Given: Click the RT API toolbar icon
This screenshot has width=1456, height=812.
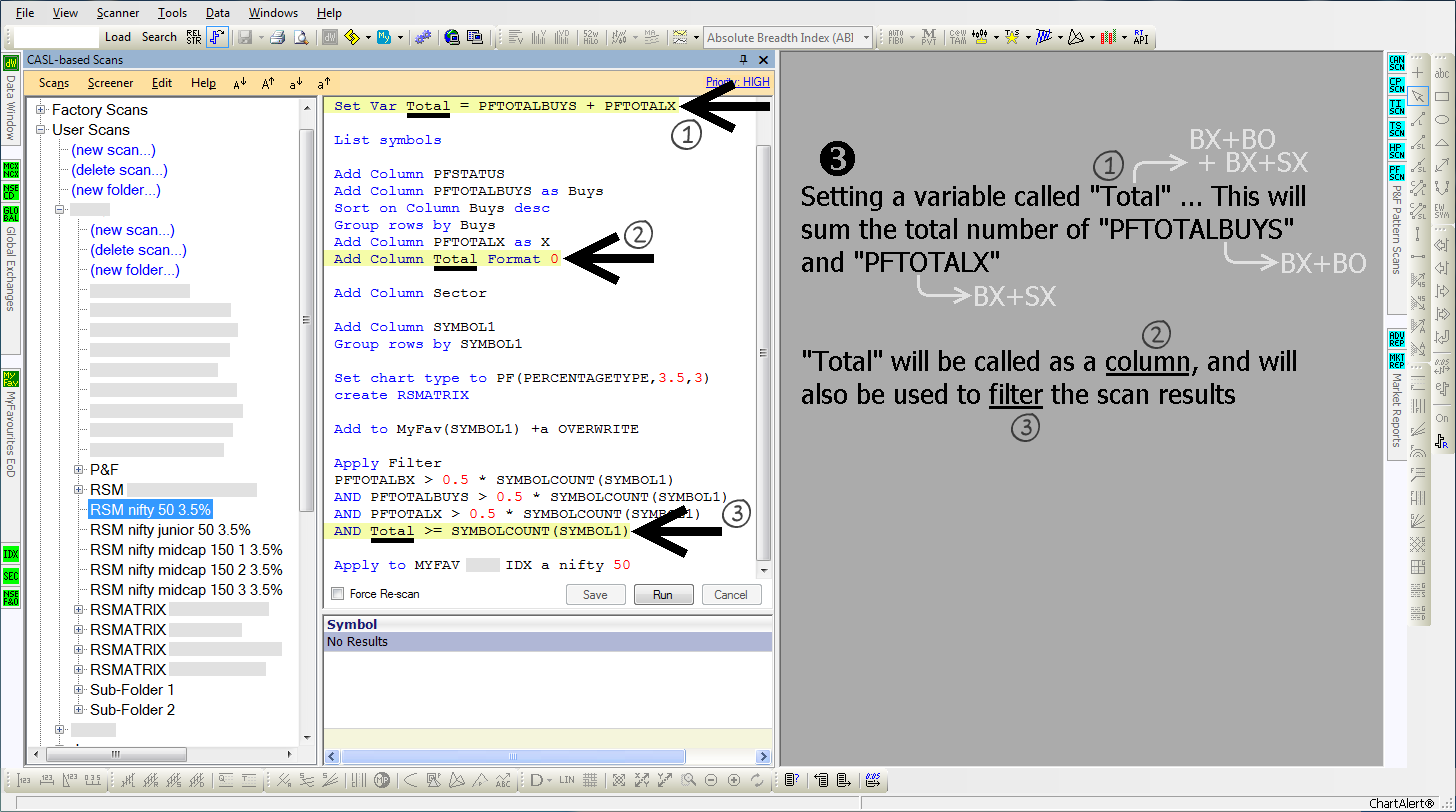Looking at the screenshot, I should click(1140, 37).
